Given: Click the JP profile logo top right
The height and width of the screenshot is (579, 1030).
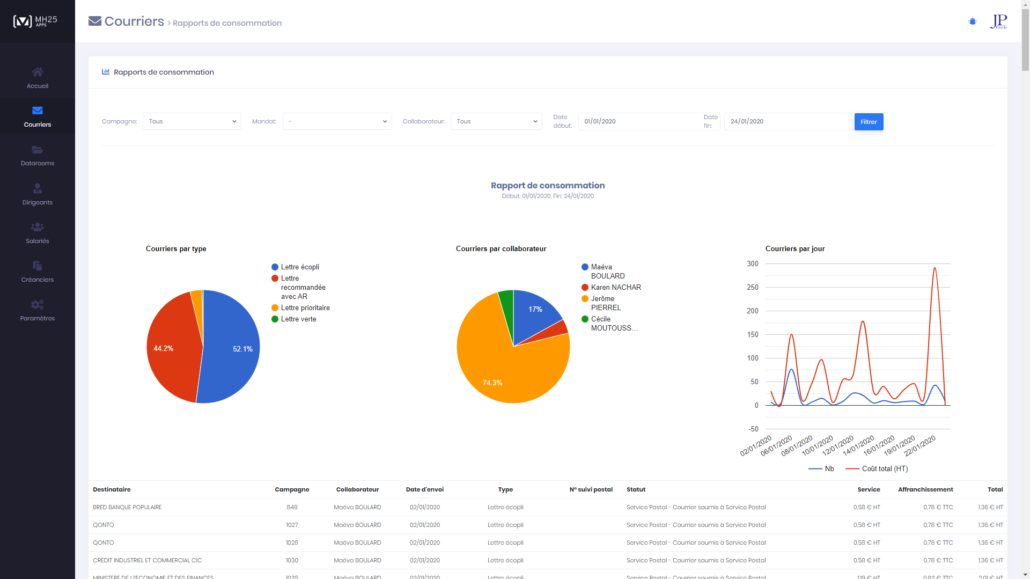Looking at the screenshot, I should 998,21.
